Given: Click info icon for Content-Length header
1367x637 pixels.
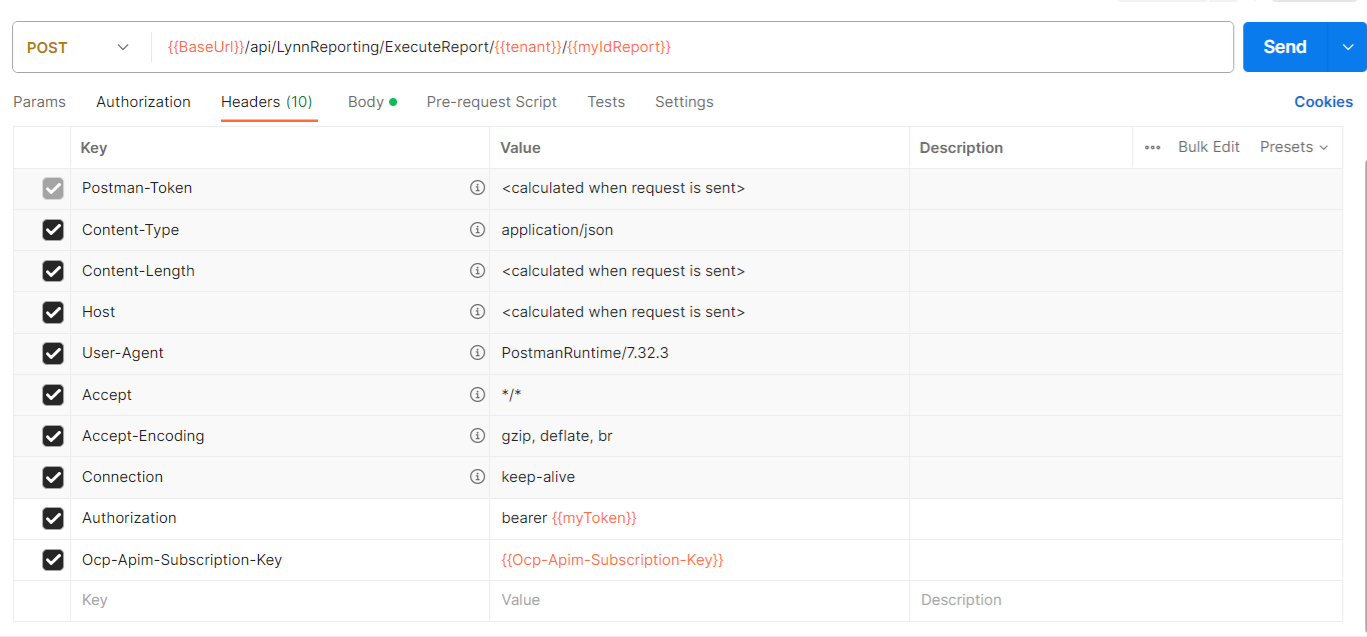Looking at the screenshot, I should (477, 271).
